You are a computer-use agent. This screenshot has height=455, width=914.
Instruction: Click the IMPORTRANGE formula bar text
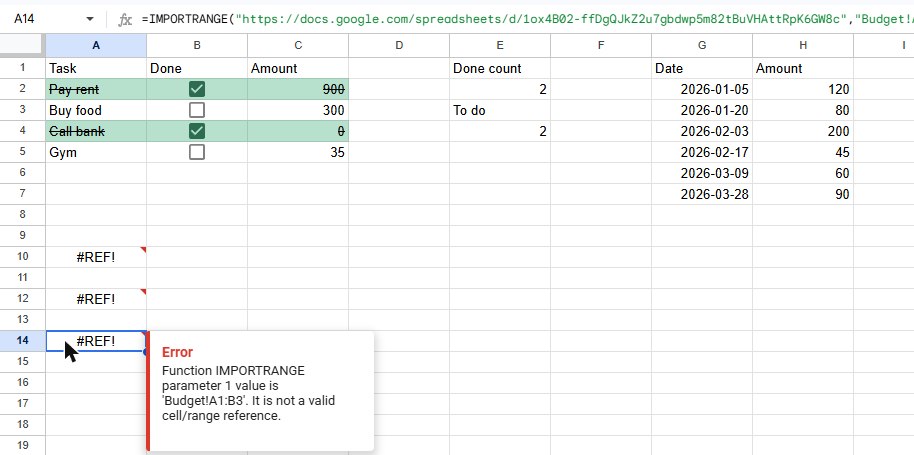tap(528, 19)
